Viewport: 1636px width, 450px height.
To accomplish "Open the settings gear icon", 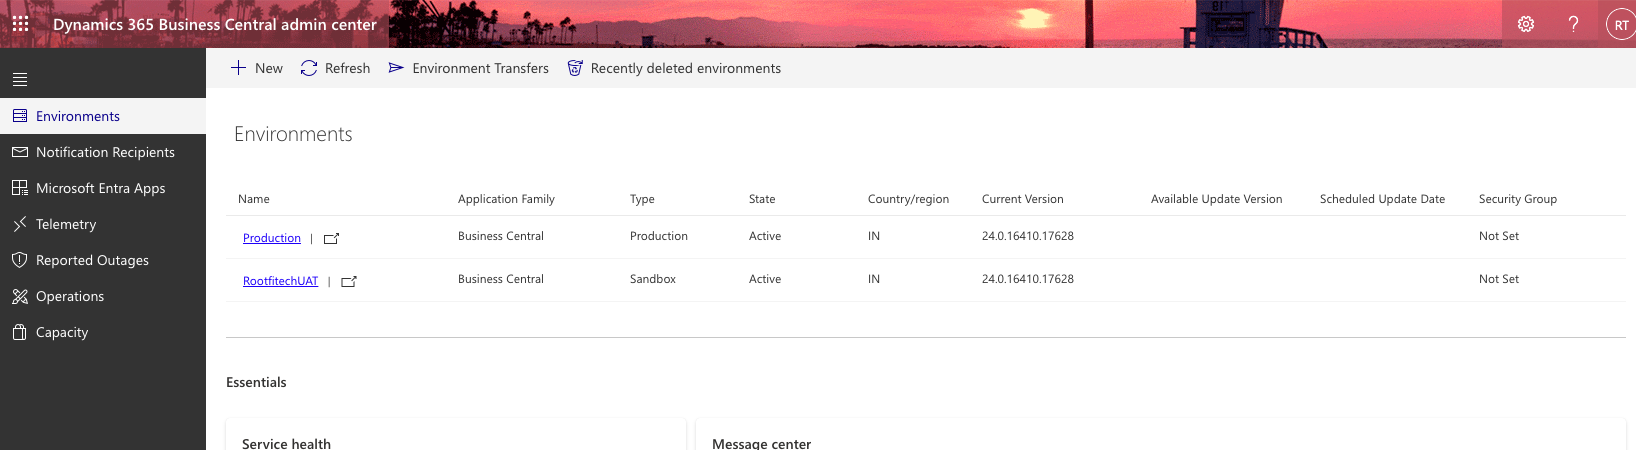I will tap(1526, 24).
